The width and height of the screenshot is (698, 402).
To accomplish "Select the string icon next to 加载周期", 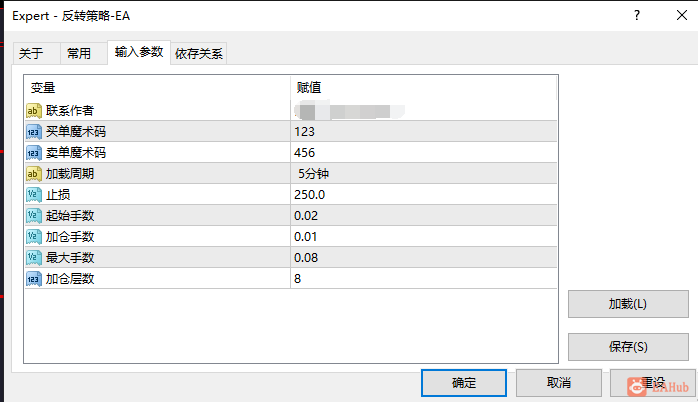I will (34, 174).
